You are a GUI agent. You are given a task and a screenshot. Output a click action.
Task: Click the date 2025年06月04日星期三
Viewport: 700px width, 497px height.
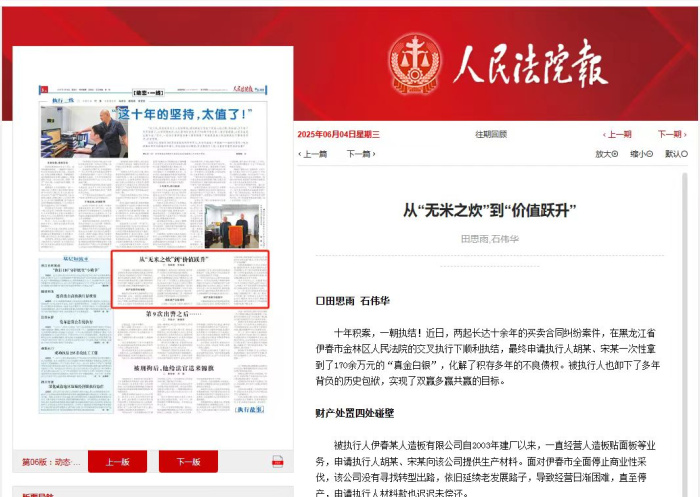(x=338, y=134)
